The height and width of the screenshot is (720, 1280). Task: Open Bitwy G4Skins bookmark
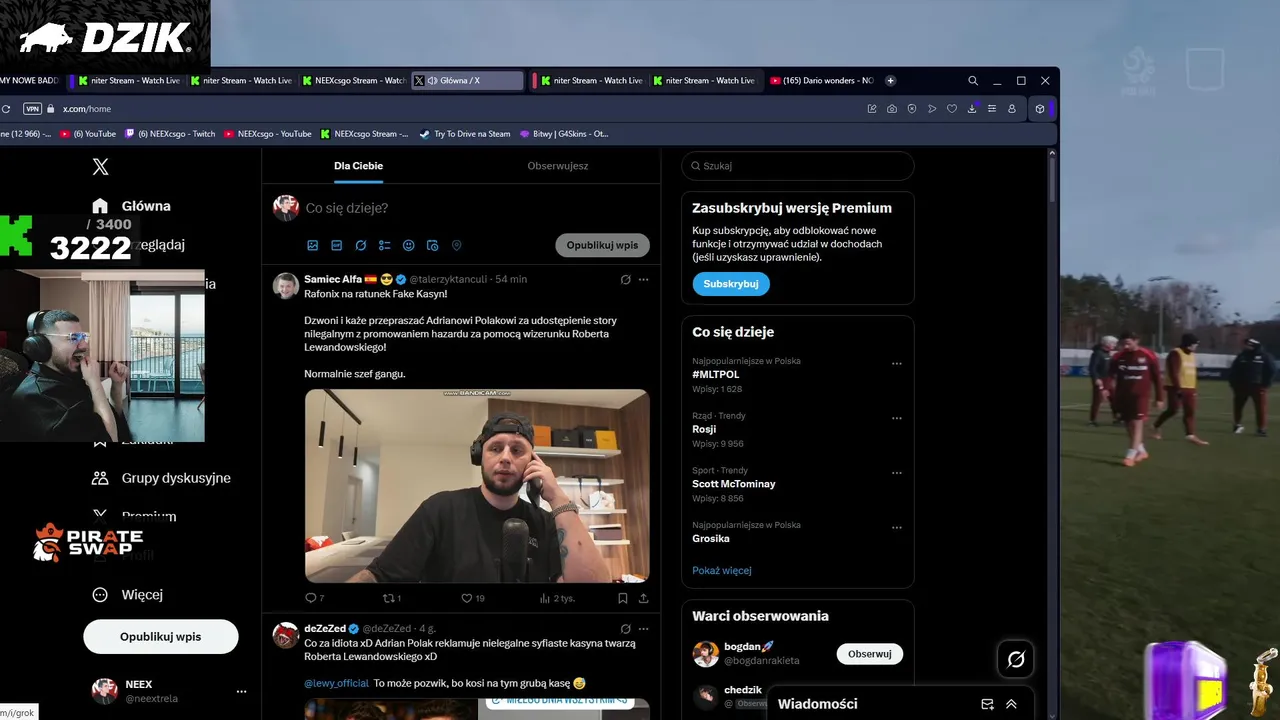563,134
